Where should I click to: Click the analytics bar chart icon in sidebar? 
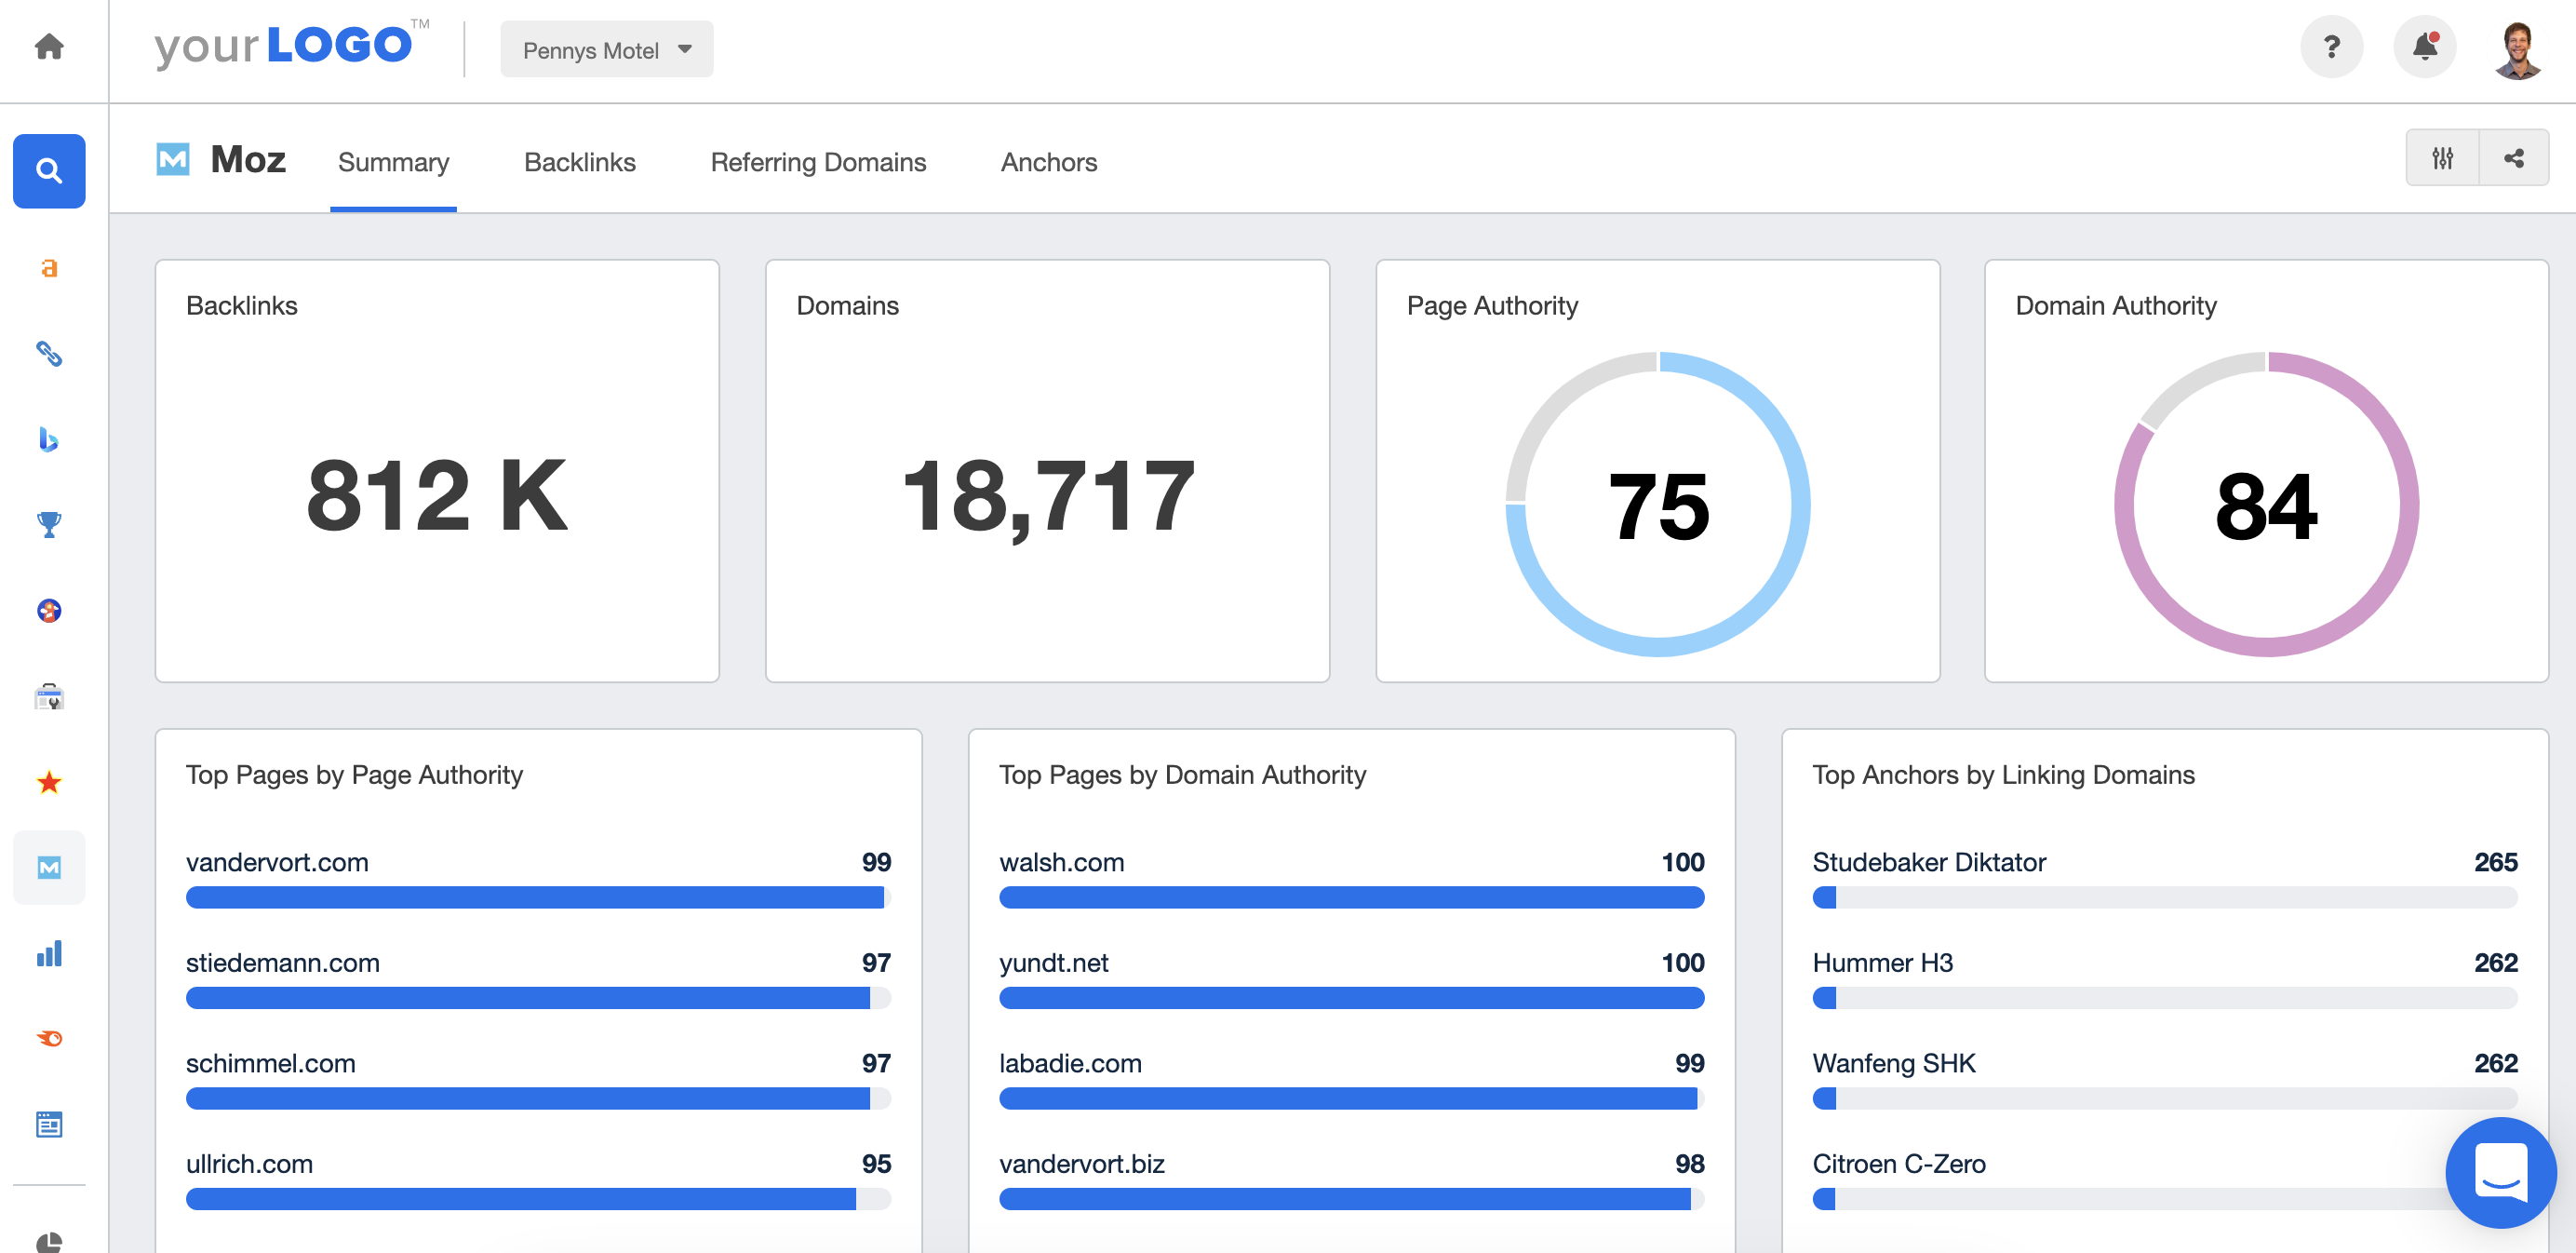pos(49,950)
